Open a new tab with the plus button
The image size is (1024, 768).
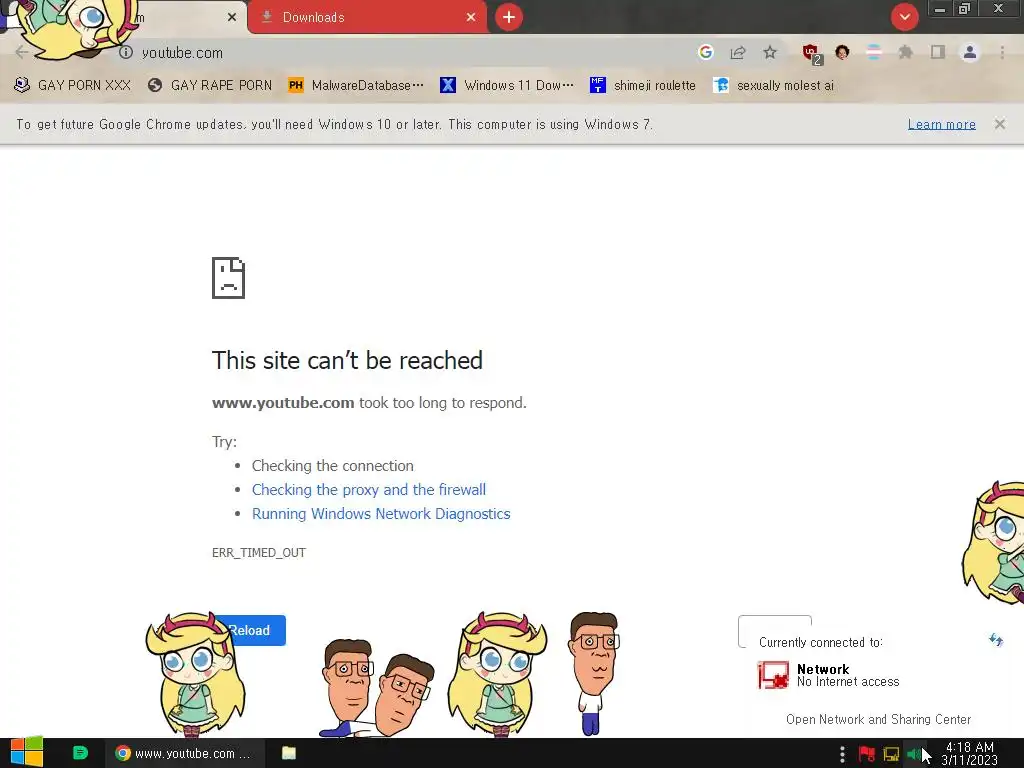509,17
